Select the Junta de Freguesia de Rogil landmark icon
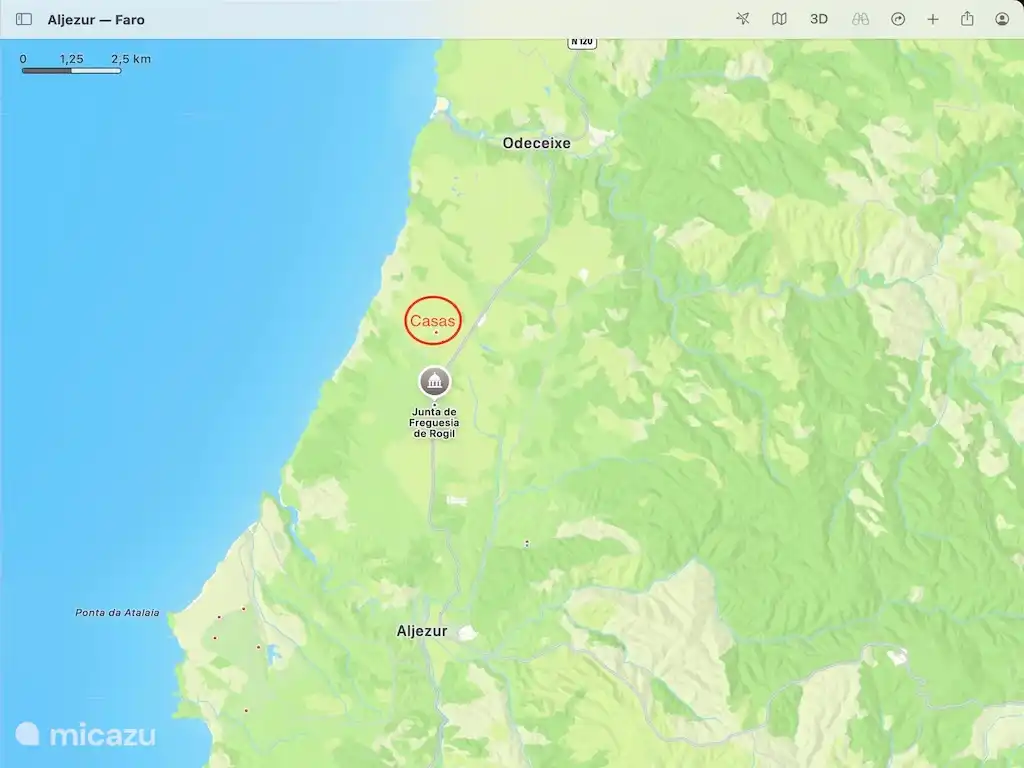The image size is (1024, 768). [x=435, y=382]
